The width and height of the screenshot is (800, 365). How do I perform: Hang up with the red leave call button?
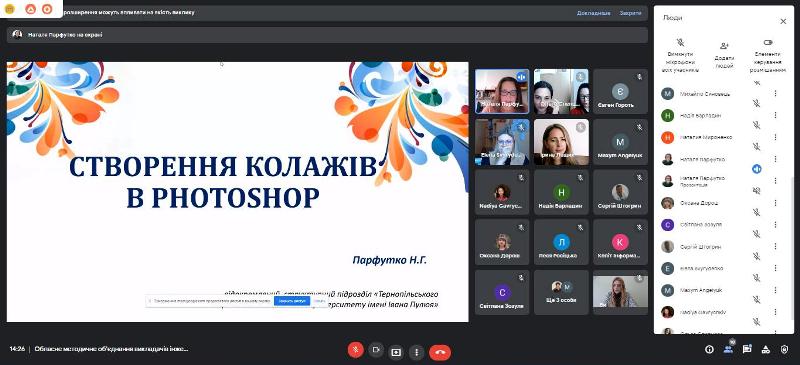pos(440,352)
